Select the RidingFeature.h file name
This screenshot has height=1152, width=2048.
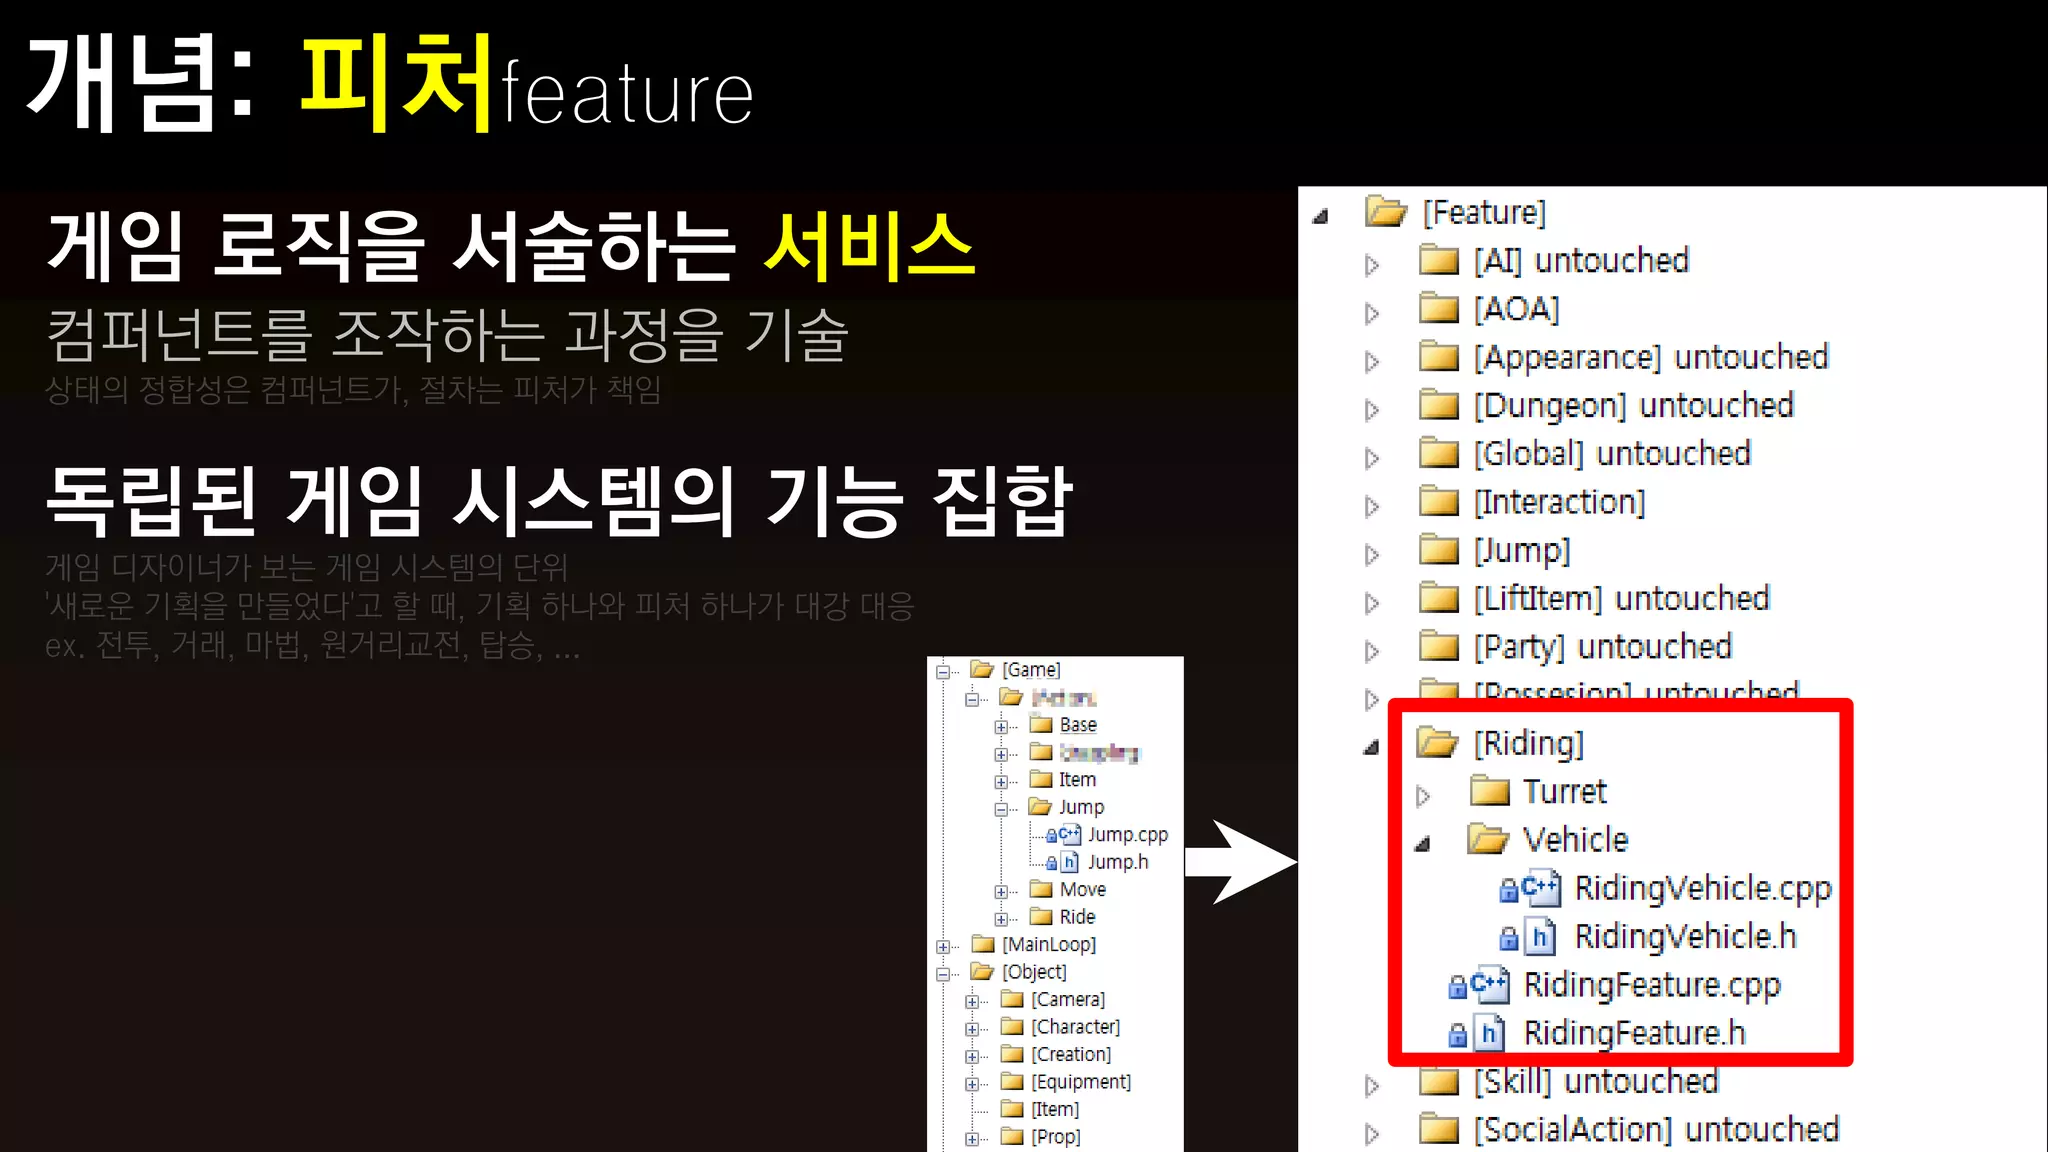click(x=1634, y=1033)
